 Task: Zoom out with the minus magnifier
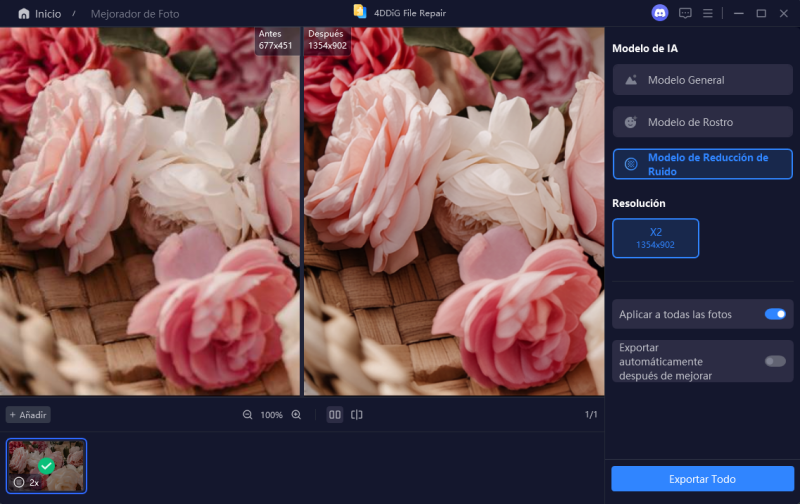click(x=247, y=415)
